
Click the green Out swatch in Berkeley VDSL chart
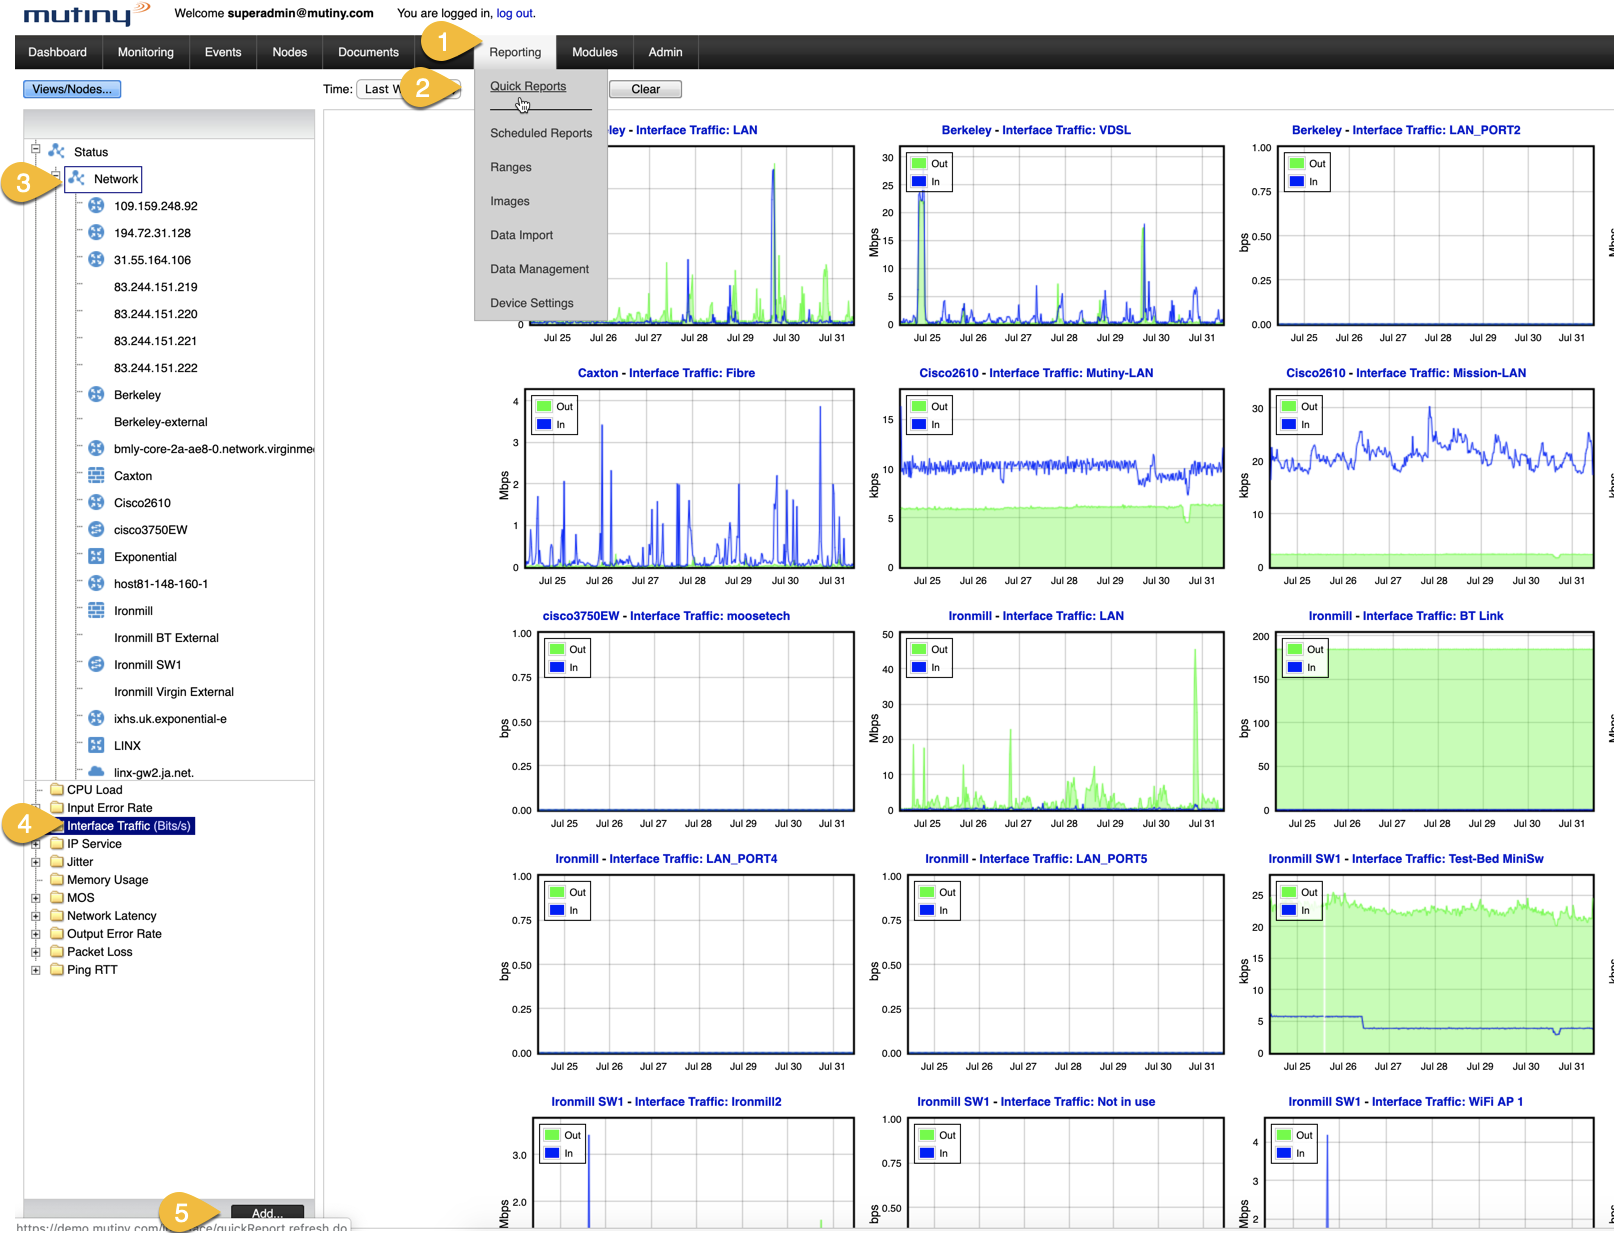919,163
